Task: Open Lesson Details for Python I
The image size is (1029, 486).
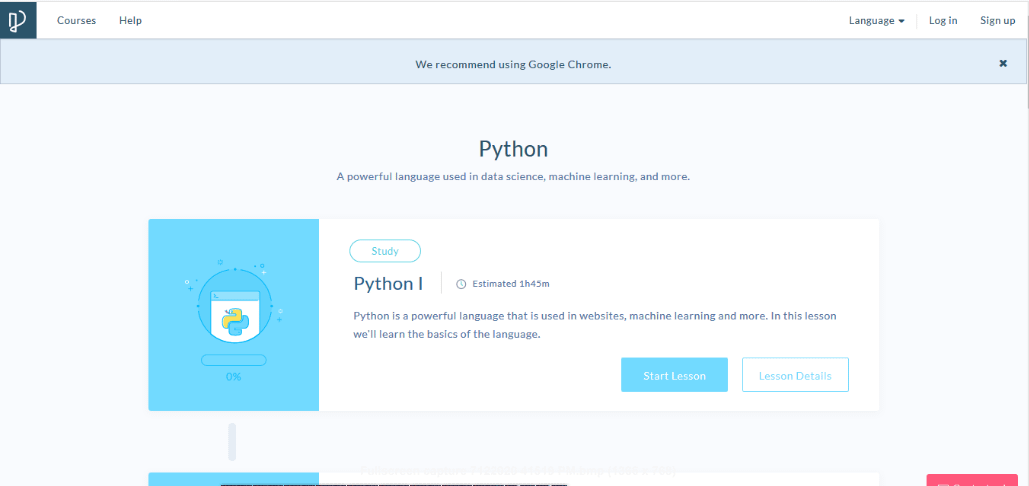Action: pyautogui.click(x=795, y=375)
